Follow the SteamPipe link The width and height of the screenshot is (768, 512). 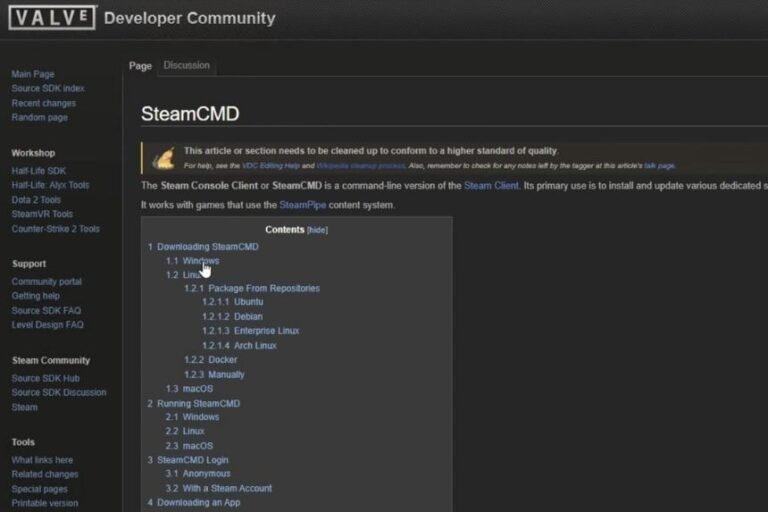point(302,204)
